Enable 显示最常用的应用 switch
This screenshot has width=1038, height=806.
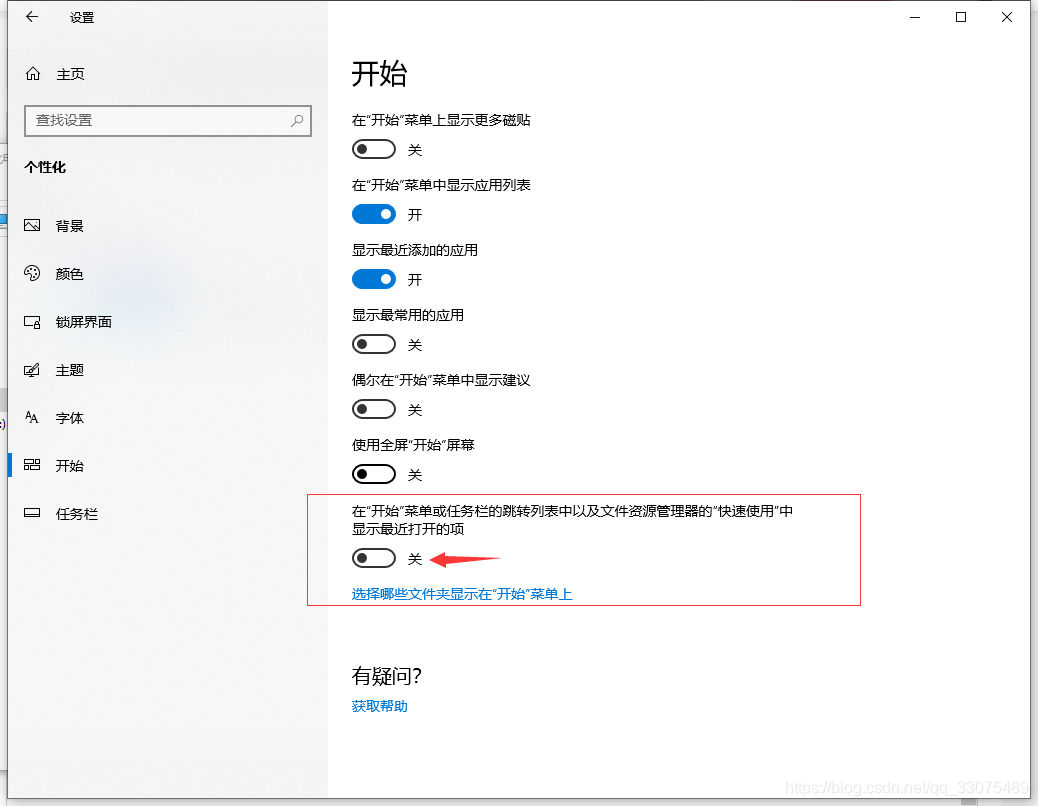pyautogui.click(x=374, y=344)
